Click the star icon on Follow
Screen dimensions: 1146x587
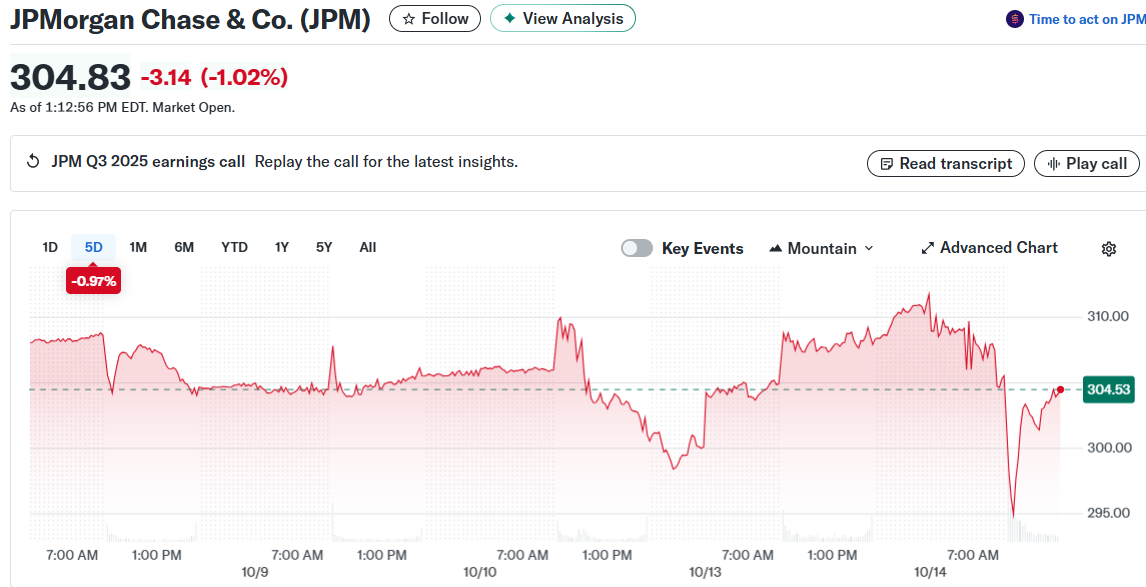pyautogui.click(x=408, y=19)
